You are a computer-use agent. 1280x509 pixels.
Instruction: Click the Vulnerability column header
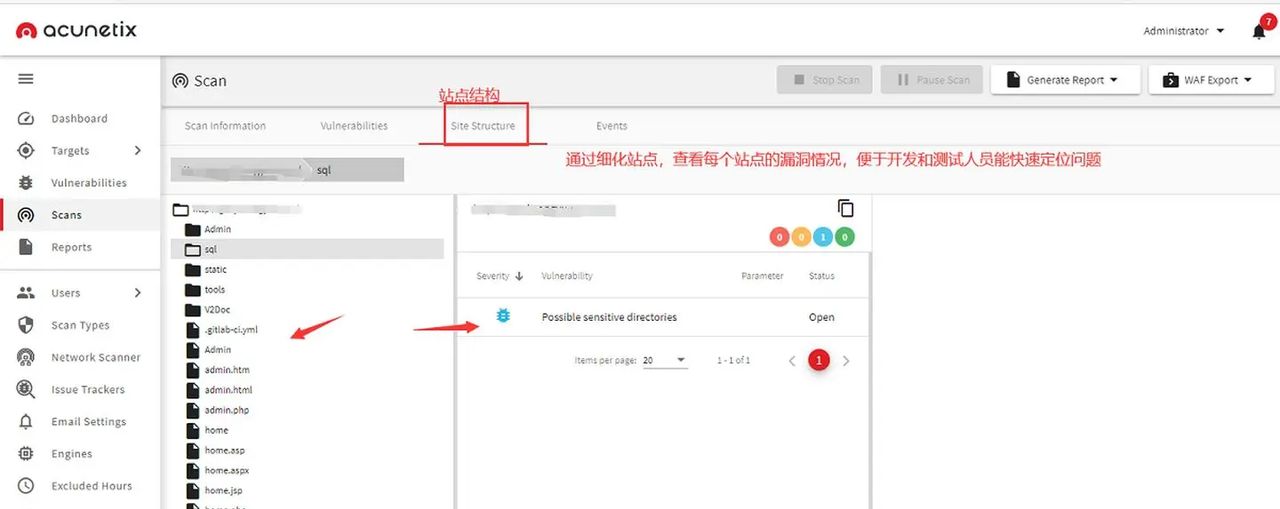pos(567,276)
